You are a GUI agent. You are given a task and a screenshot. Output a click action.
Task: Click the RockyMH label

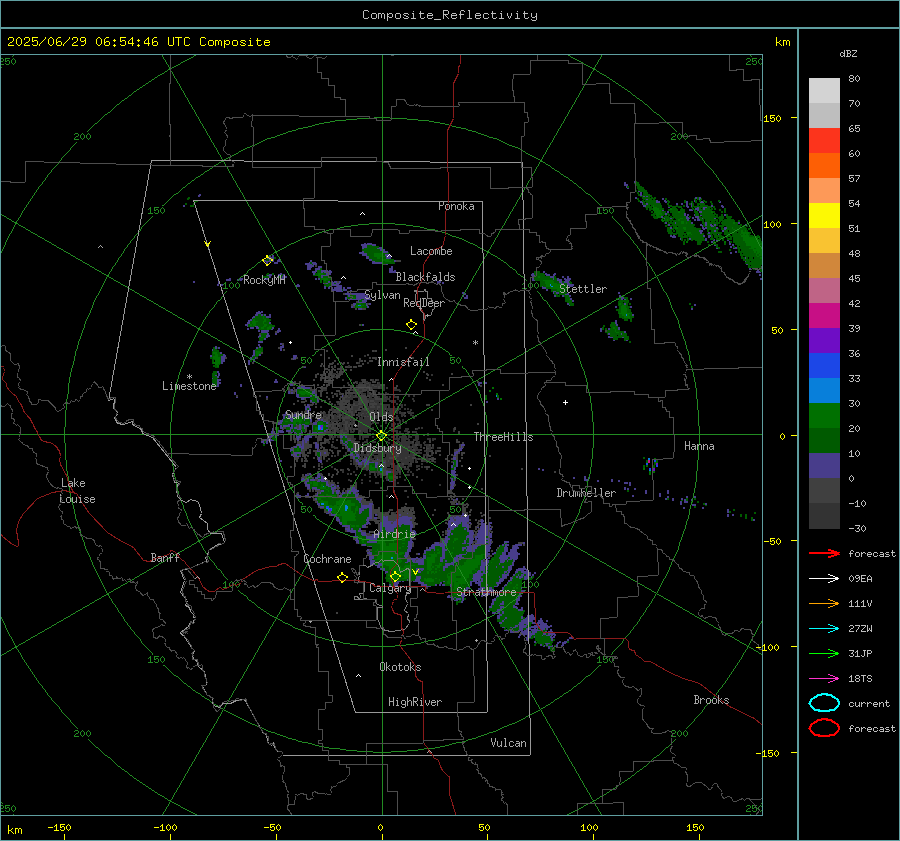264,280
